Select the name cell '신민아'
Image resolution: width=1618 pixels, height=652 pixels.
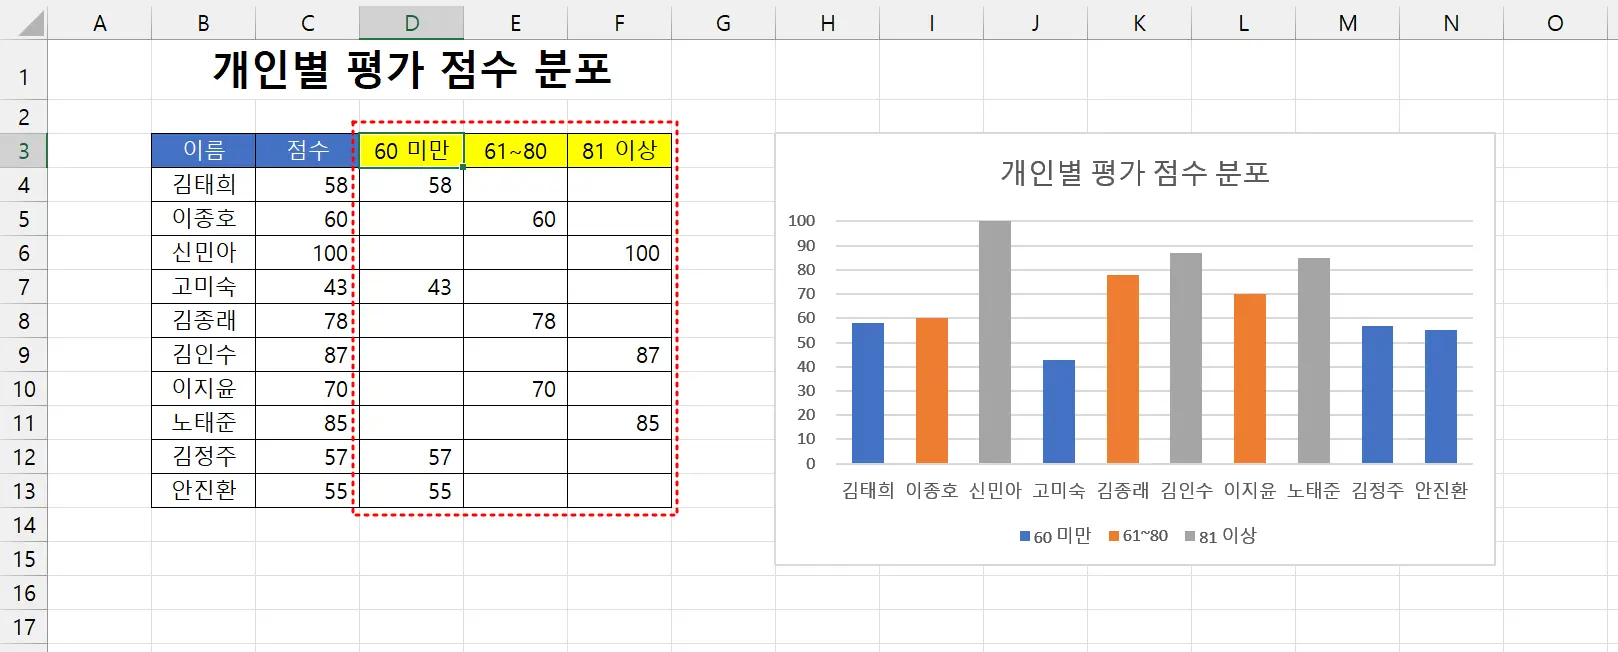point(204,253)
